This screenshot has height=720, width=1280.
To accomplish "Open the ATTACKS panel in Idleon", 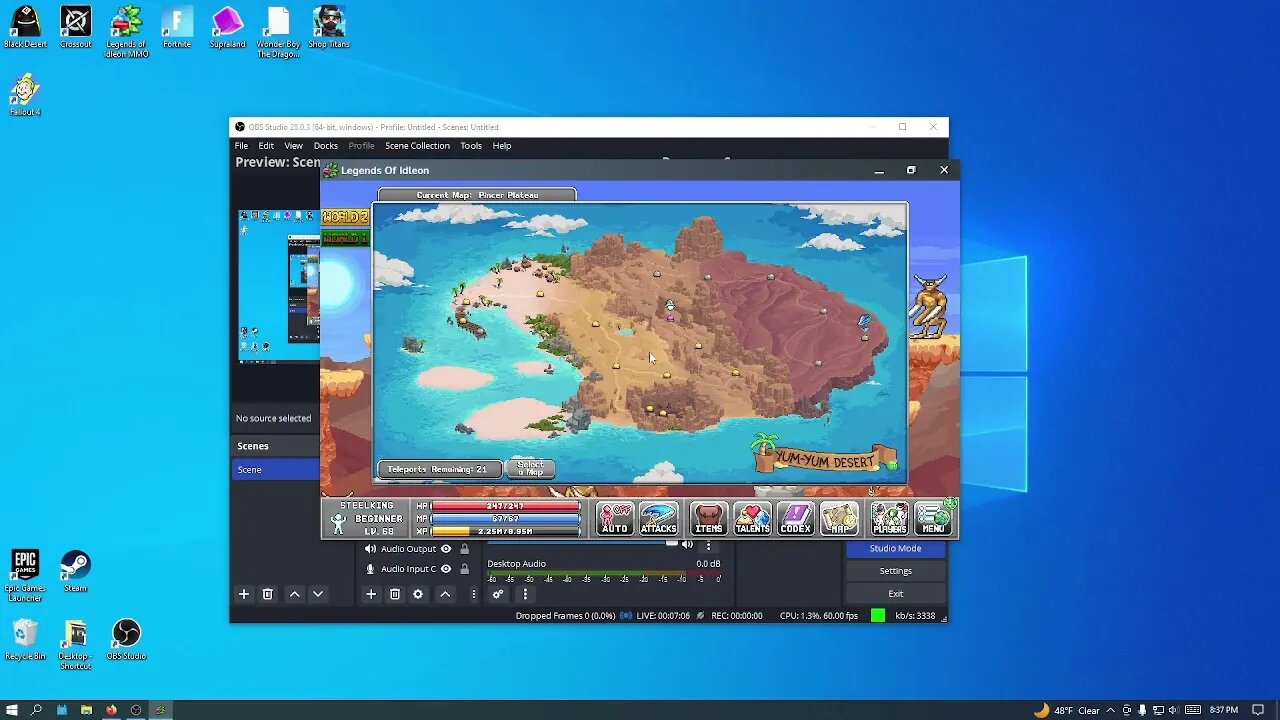I will pyautogui.click(x=658, y=518).
